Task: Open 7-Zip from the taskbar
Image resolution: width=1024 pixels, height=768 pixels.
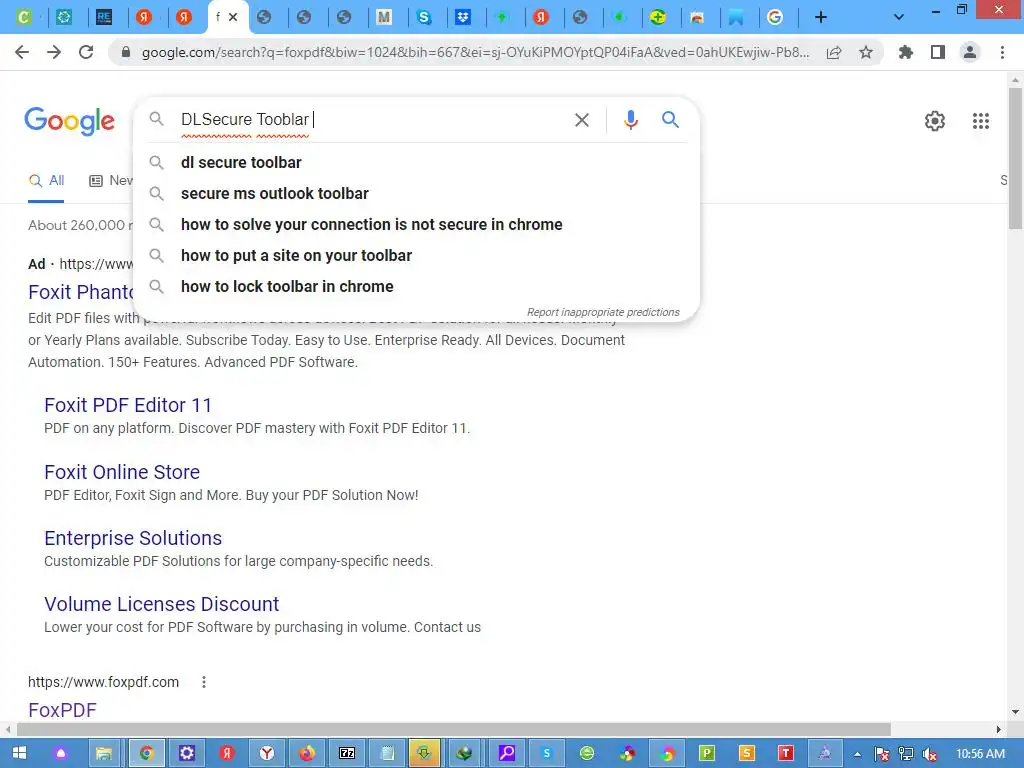Action: [x=347, y=753]
